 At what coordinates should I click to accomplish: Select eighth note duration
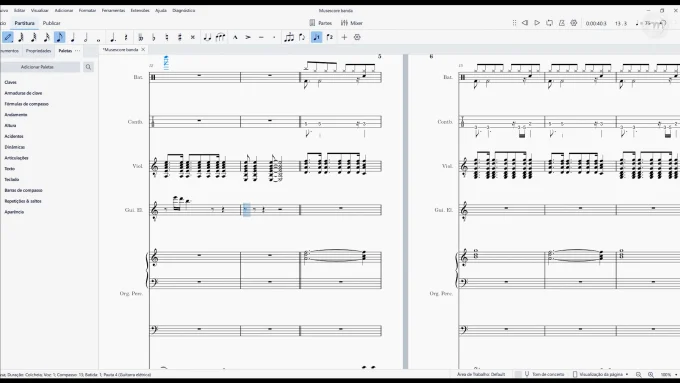coord(60,37)
